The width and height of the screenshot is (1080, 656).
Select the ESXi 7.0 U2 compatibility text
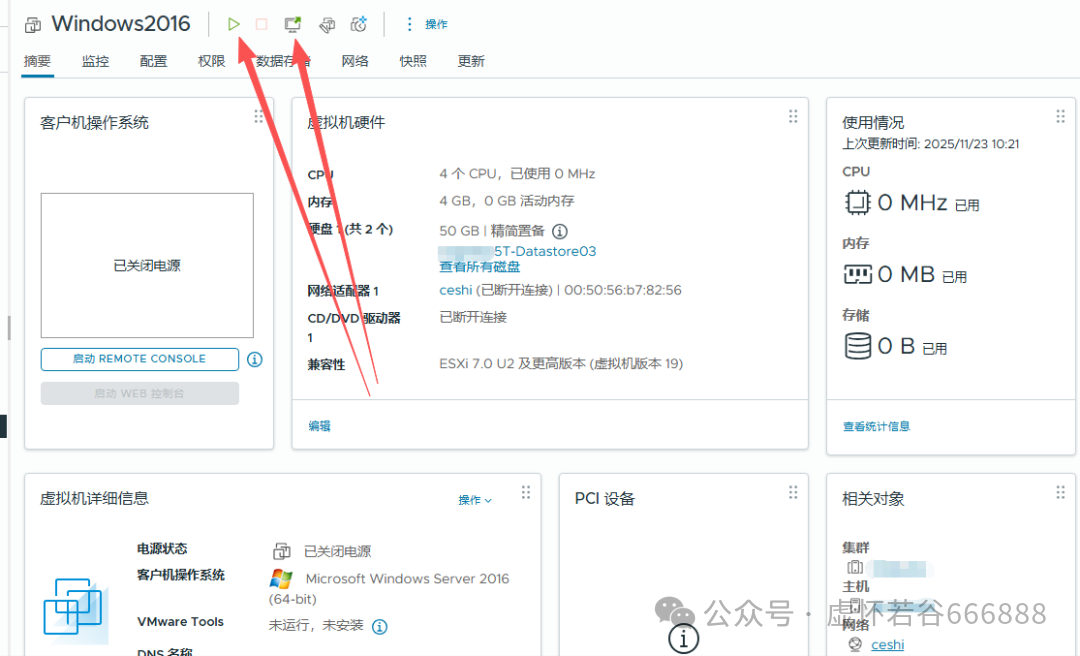point(561,363)
